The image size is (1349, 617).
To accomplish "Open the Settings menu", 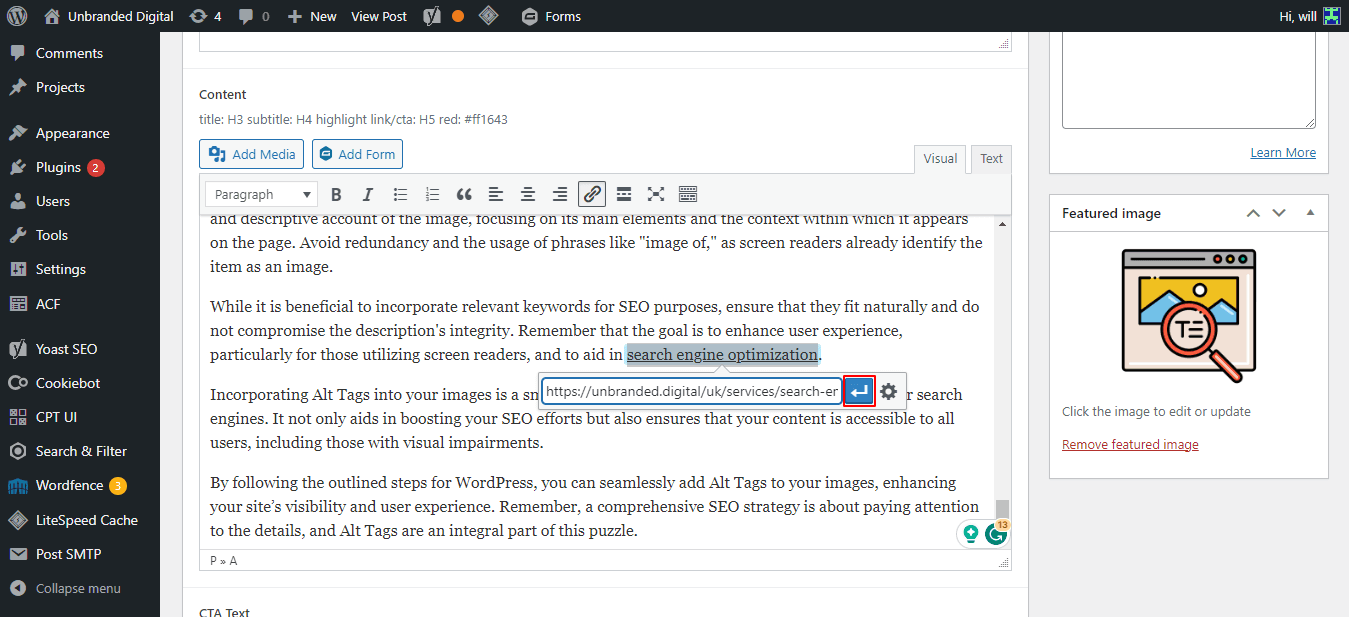I will coord(61,269).
